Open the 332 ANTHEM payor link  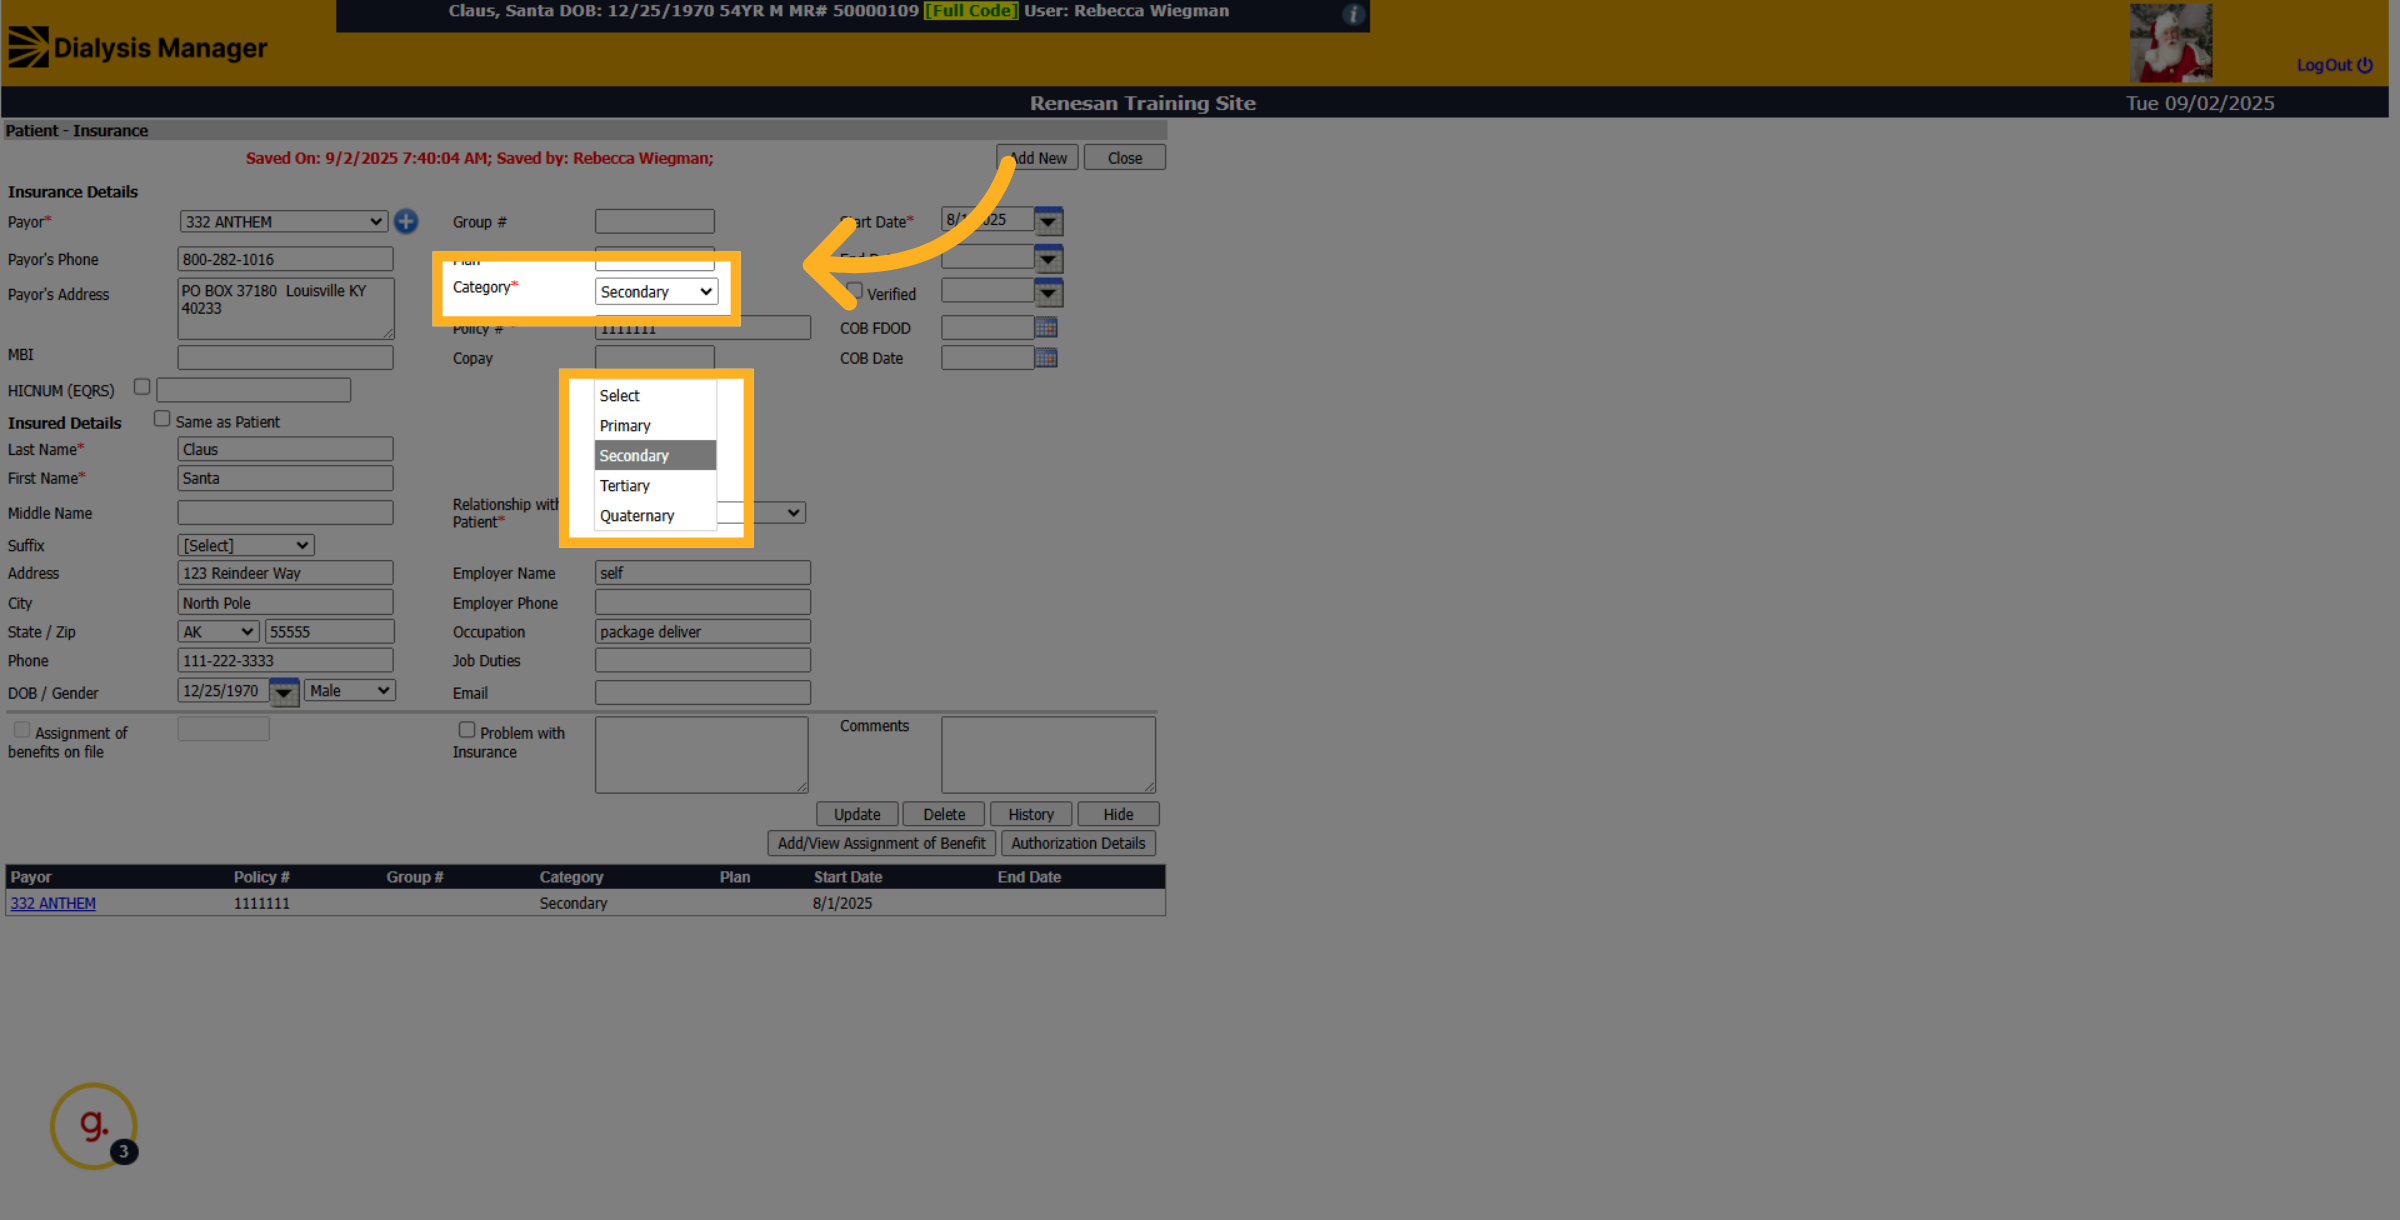click(53, 903)
